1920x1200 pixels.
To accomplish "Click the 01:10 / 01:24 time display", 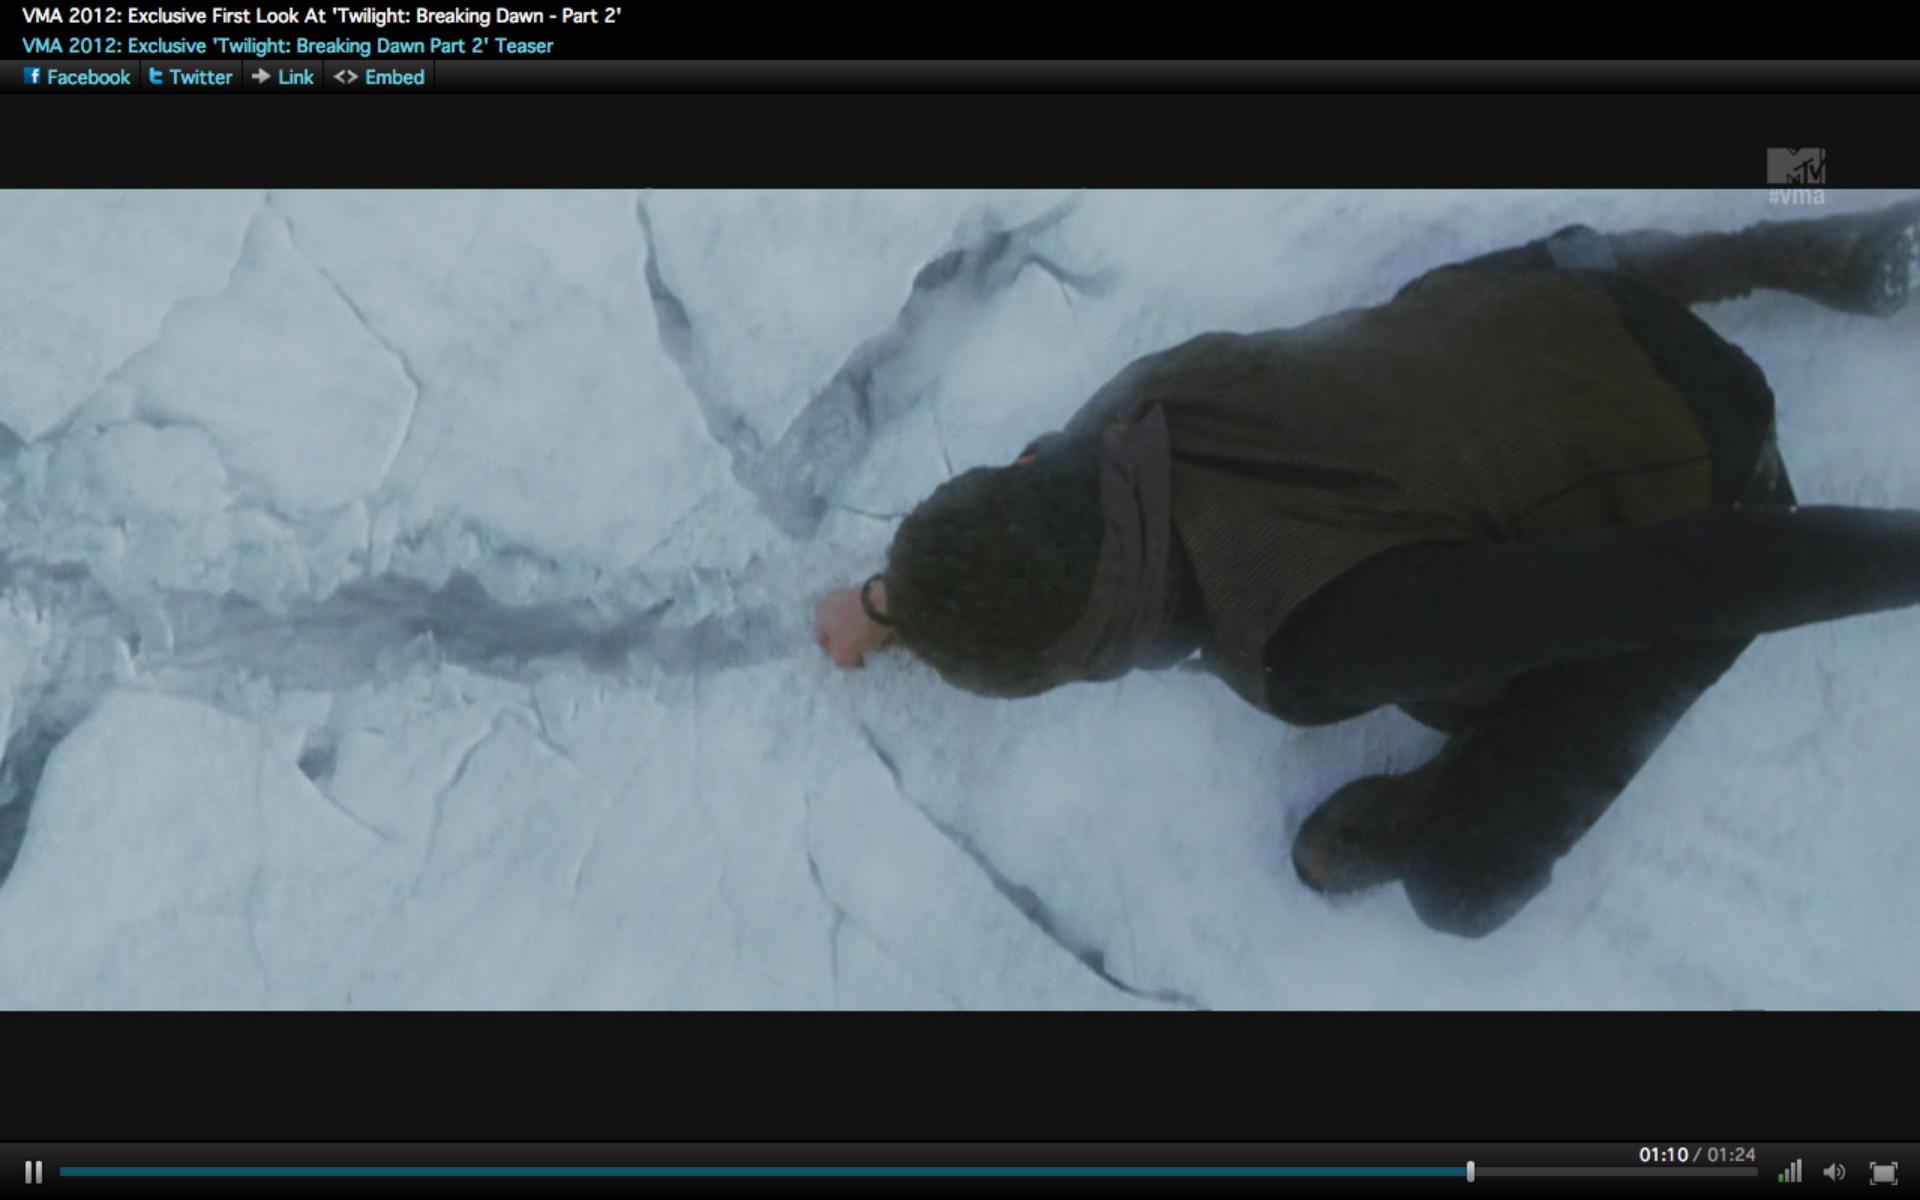I will 1696,1154.
